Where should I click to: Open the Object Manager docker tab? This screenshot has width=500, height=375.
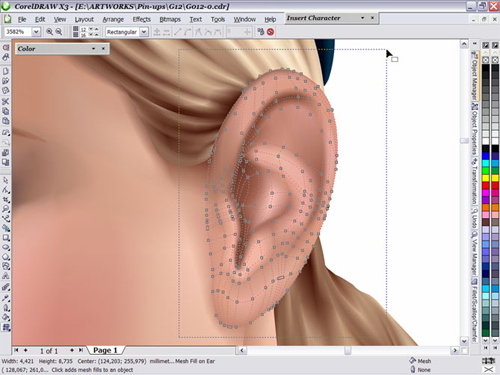point(474,76)
